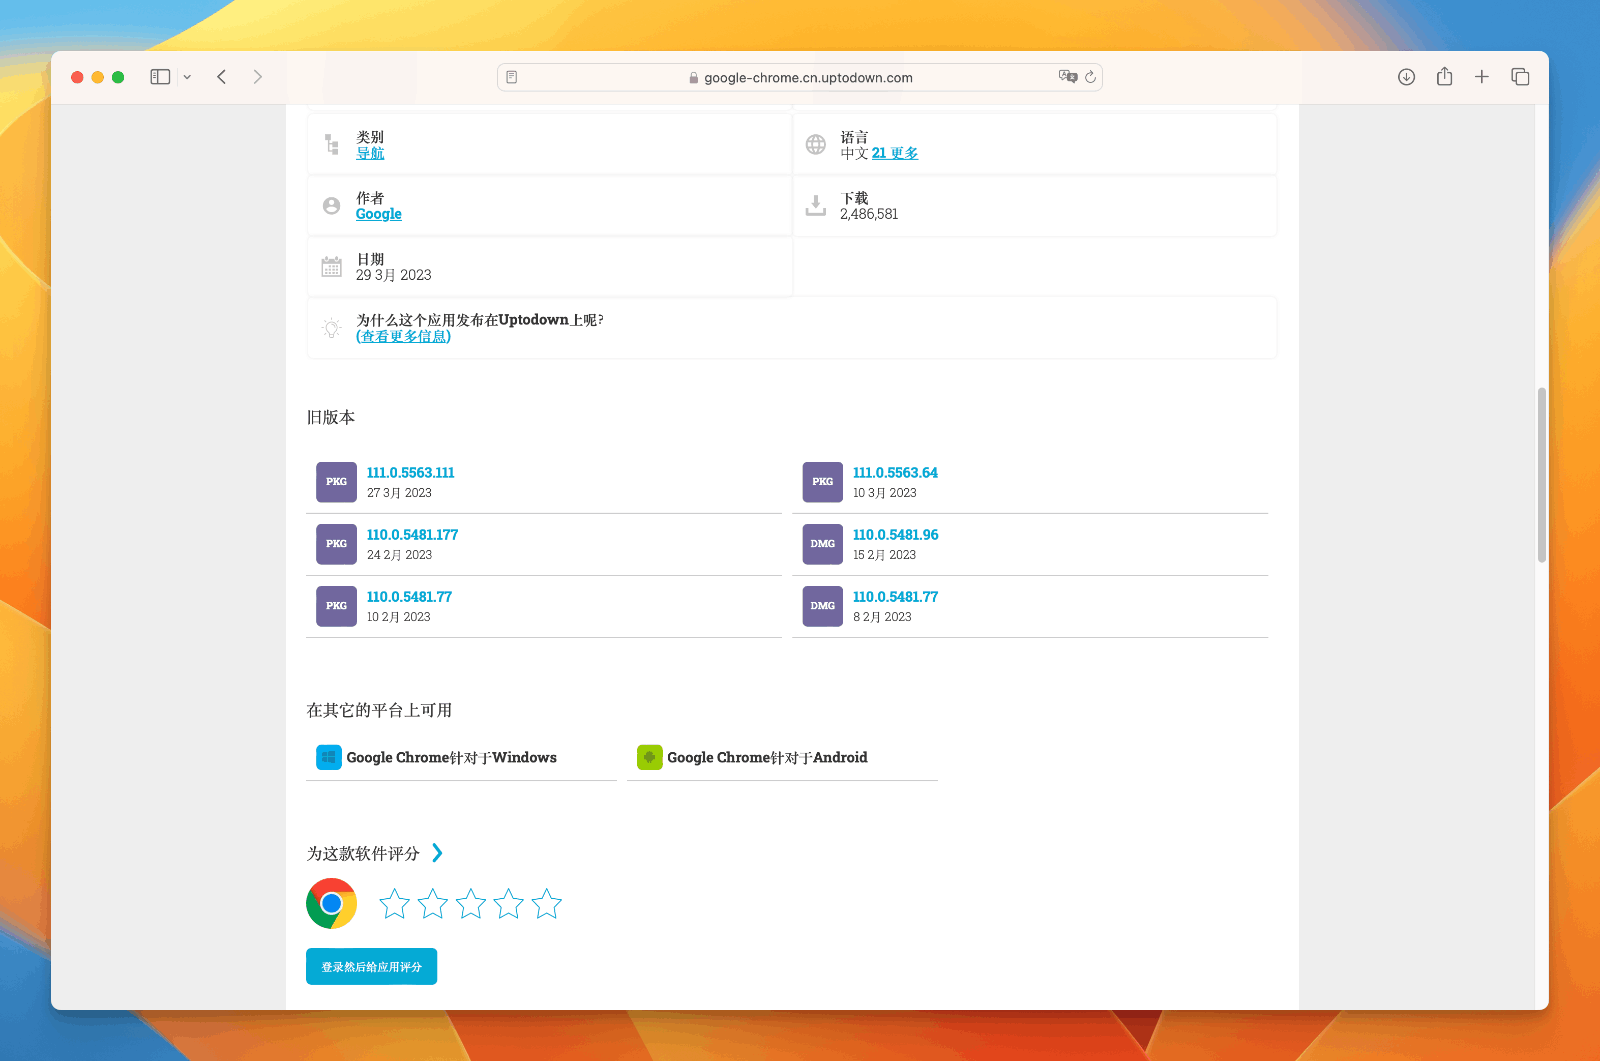Click the DMG icon dated 8 2月 2023
1600x1061 pixels.
[x=822, y=606]
